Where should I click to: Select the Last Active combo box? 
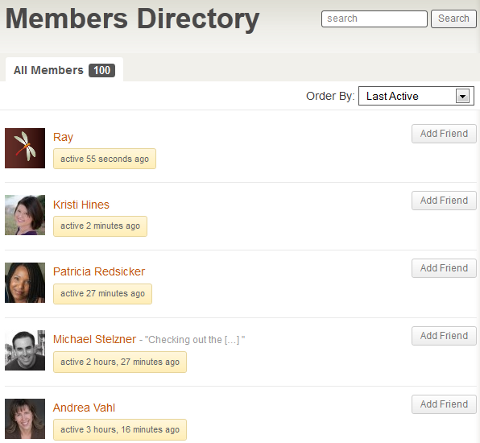416,96
